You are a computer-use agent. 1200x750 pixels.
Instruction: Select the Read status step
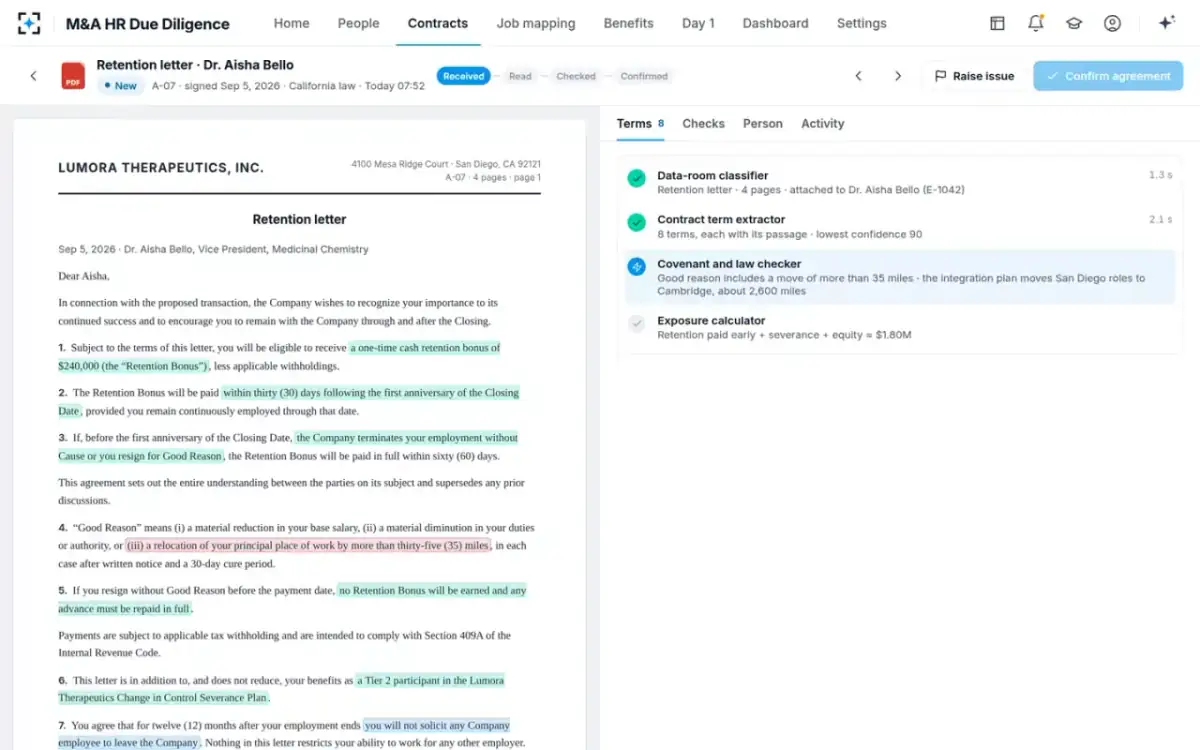coord(520,76)
